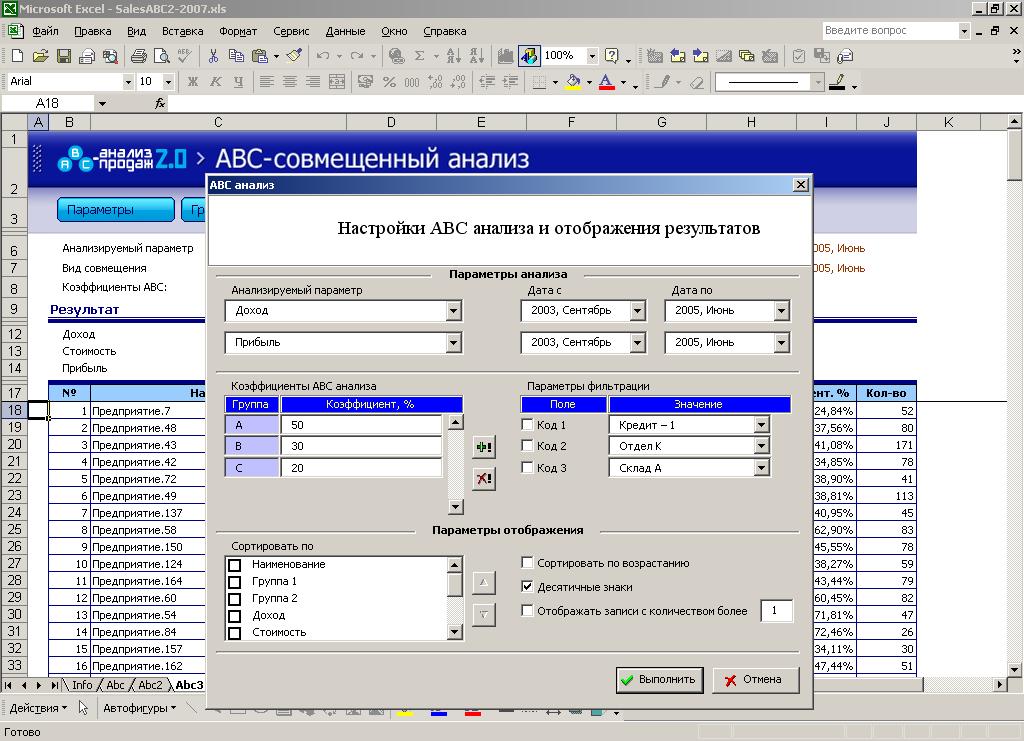Check Отображать записи с количеством более
Screen dimensions: 1024x741
coord(527,610)
